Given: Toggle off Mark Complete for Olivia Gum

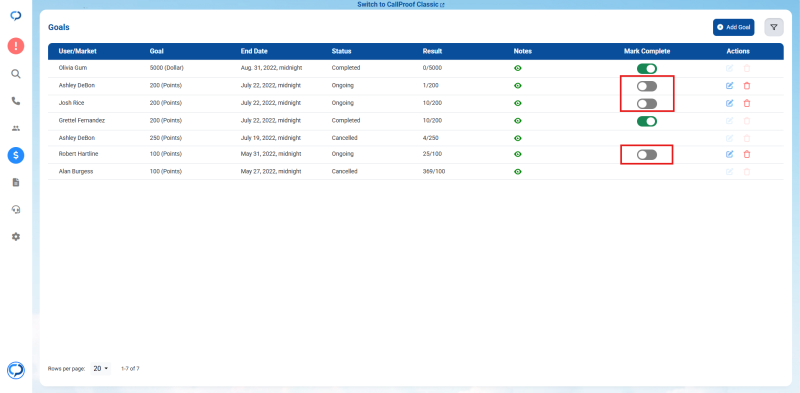Looking at the screenshot, I should point(646,68).
